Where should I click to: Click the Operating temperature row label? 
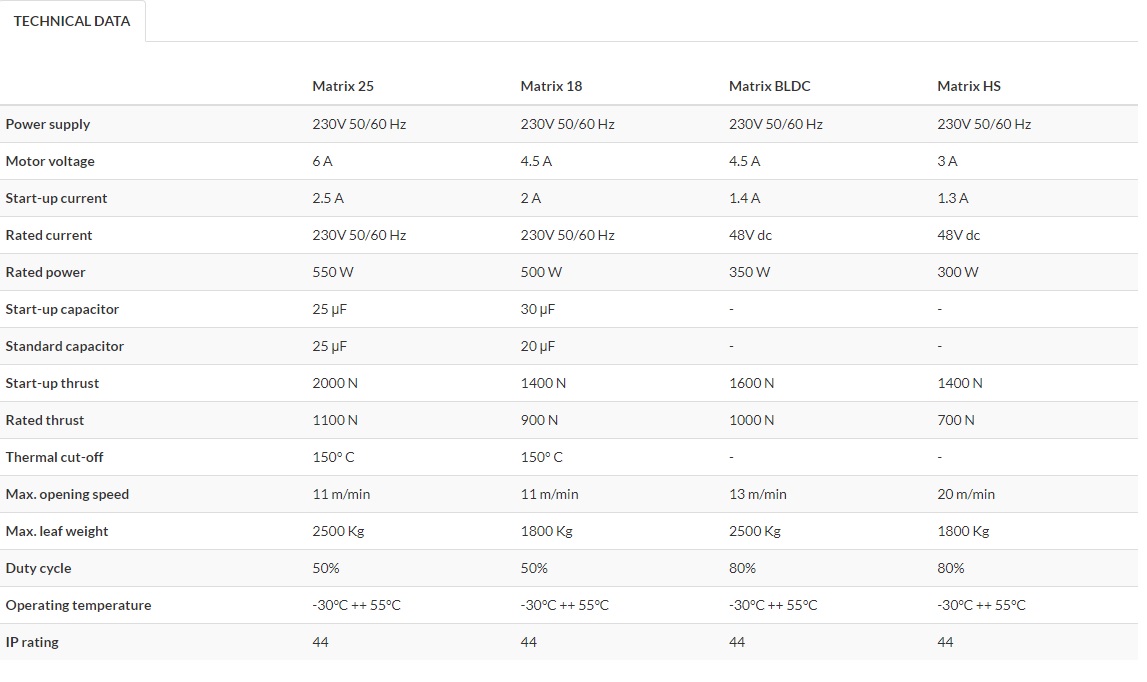point(78,605)
